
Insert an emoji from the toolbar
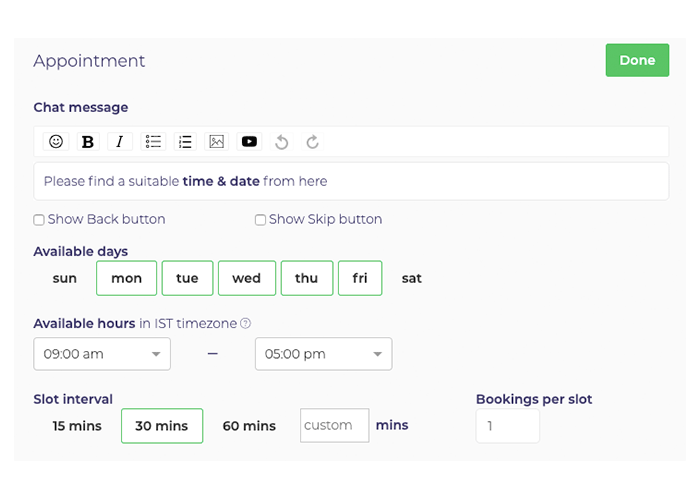point(56,142)
